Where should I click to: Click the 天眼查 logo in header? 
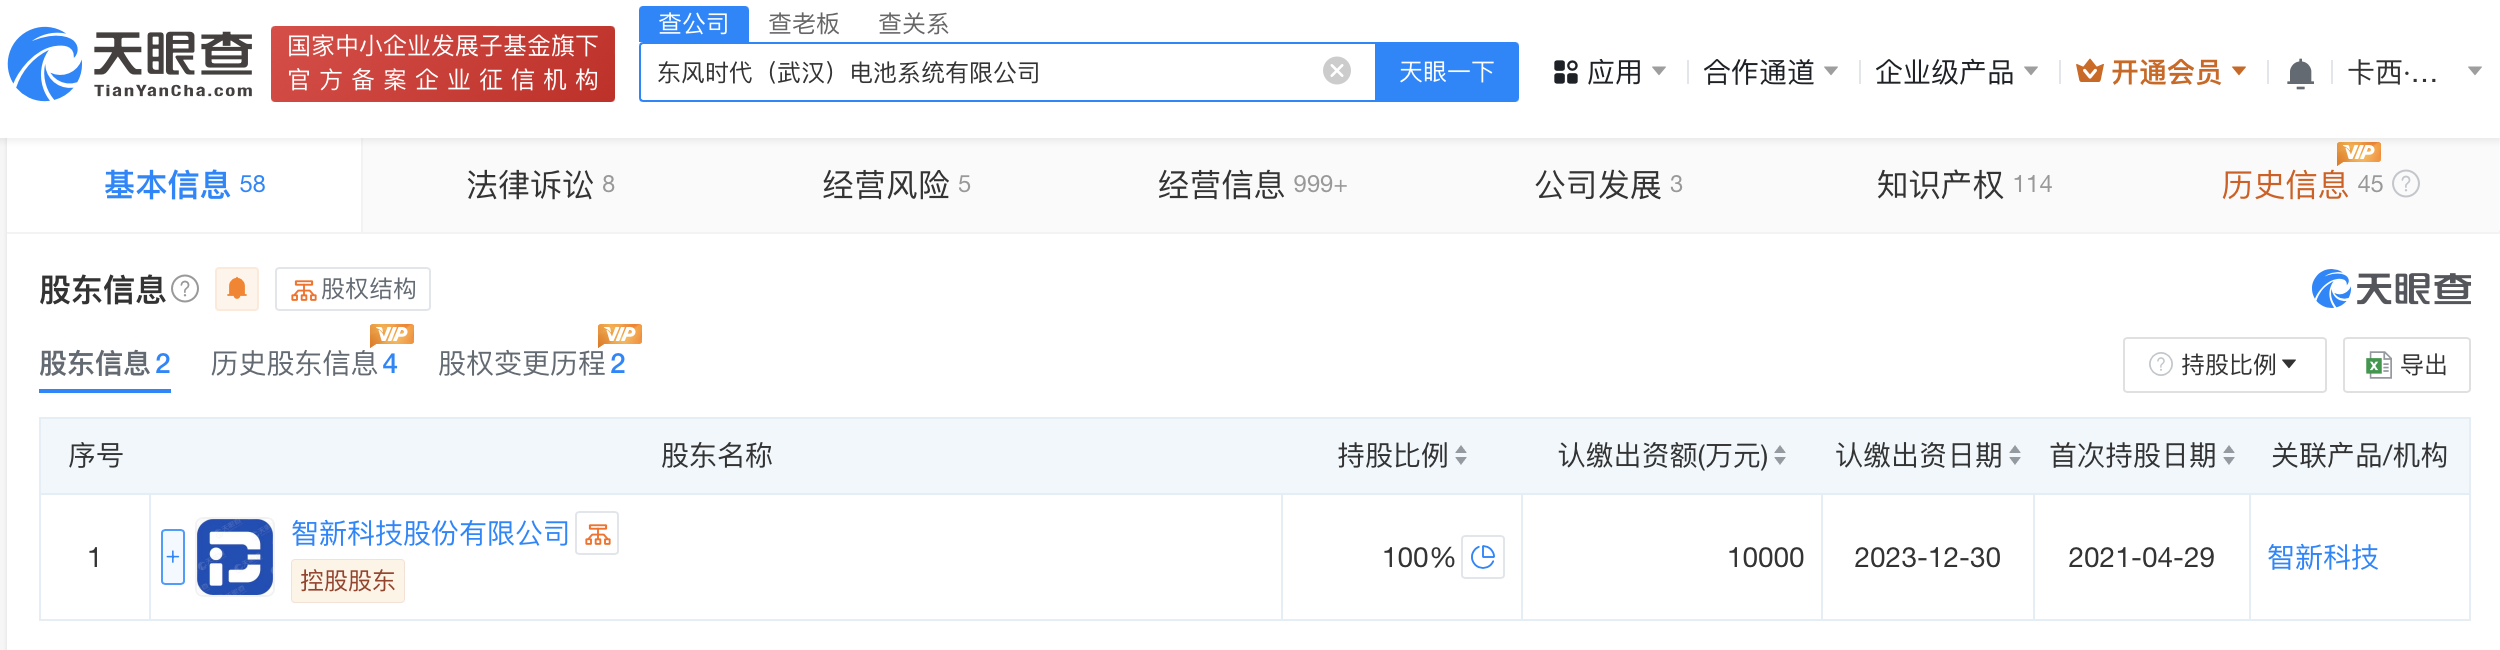131,64
